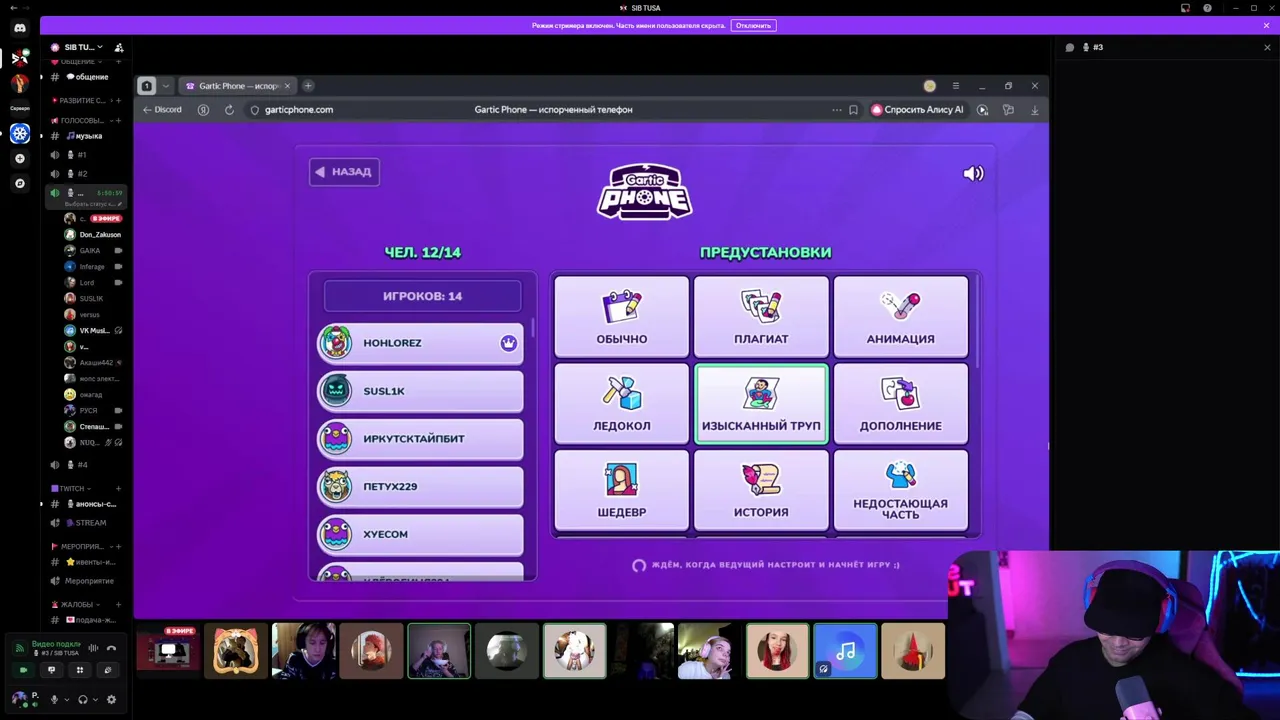This screenshot has height=720, width=1280.
Task: Select the Недостающая часть preset card
Action: (900, 490)
